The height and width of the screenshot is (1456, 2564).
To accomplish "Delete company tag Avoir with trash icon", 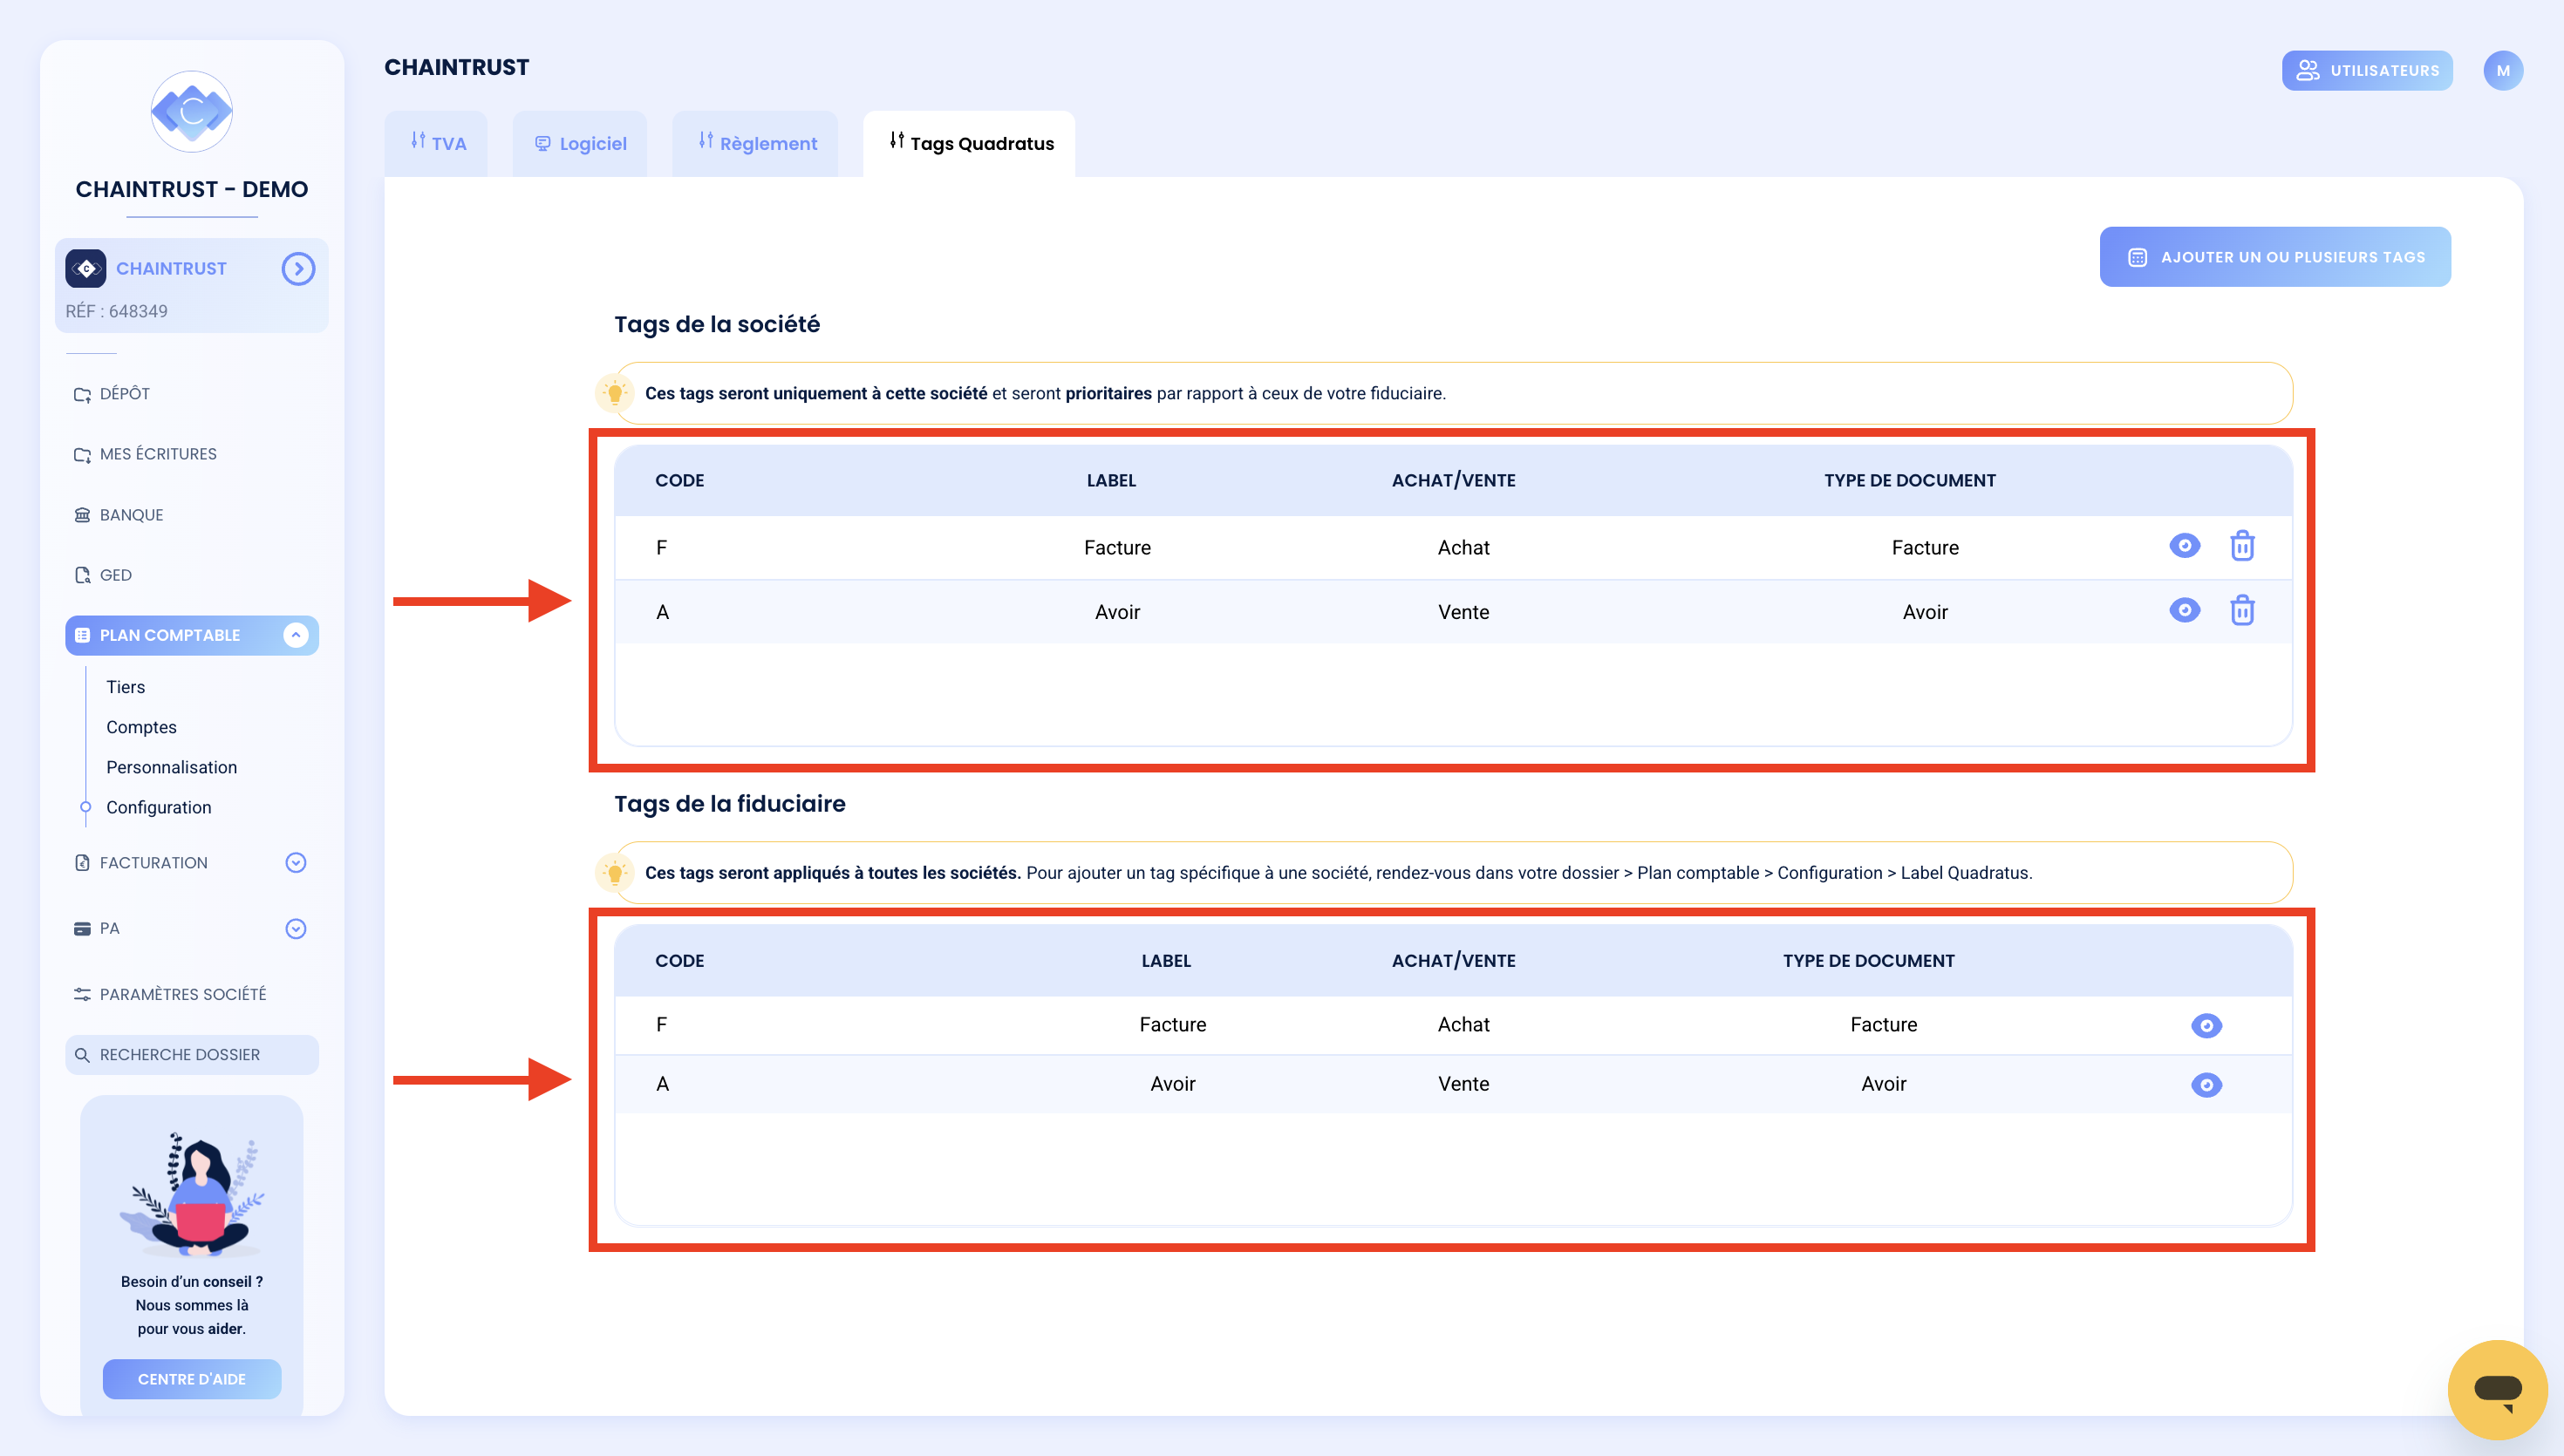I will click(x=2242, y=610).
